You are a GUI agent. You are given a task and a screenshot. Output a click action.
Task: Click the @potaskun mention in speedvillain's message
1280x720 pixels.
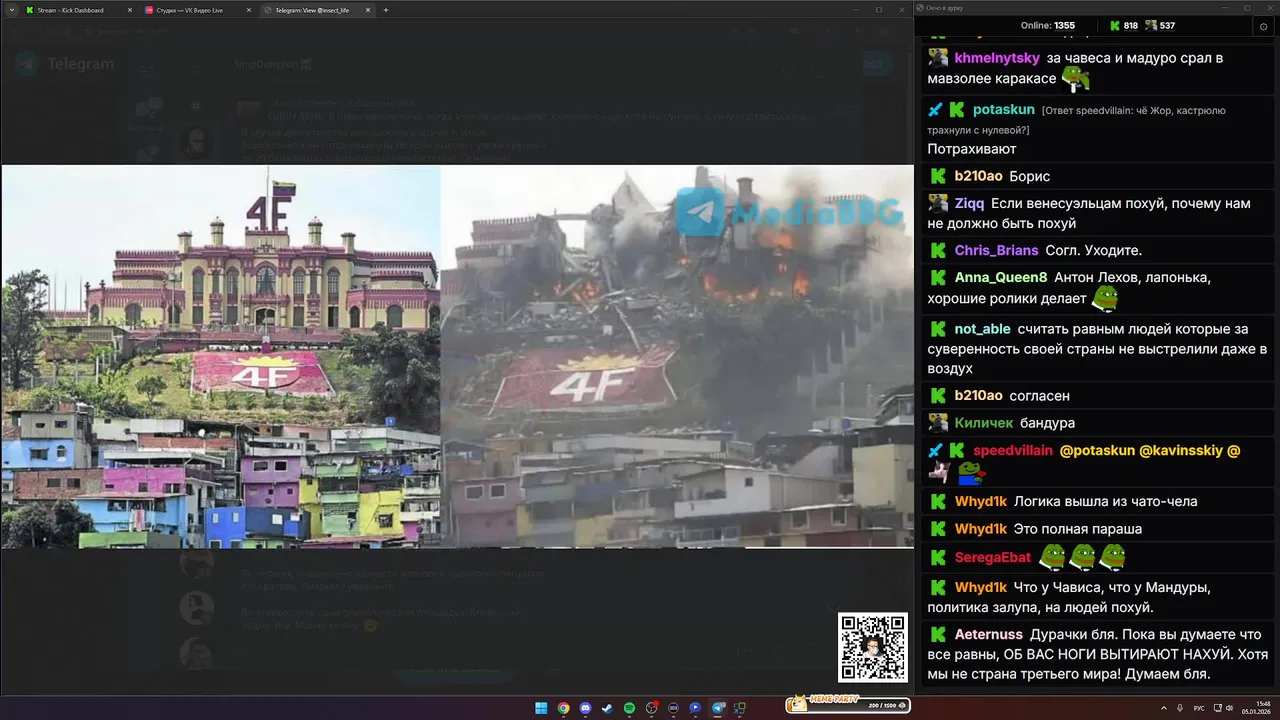point(1097,450)
